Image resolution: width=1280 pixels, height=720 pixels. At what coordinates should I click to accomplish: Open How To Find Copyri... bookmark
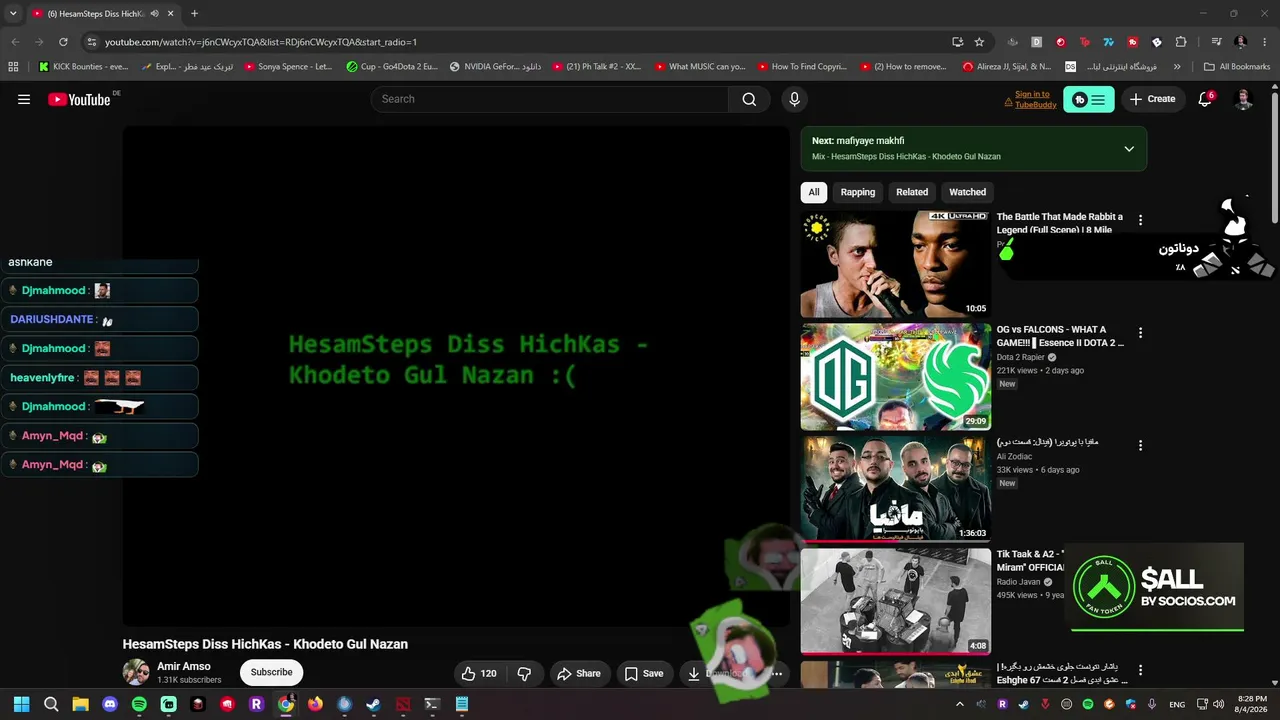[x=802, y=67]
